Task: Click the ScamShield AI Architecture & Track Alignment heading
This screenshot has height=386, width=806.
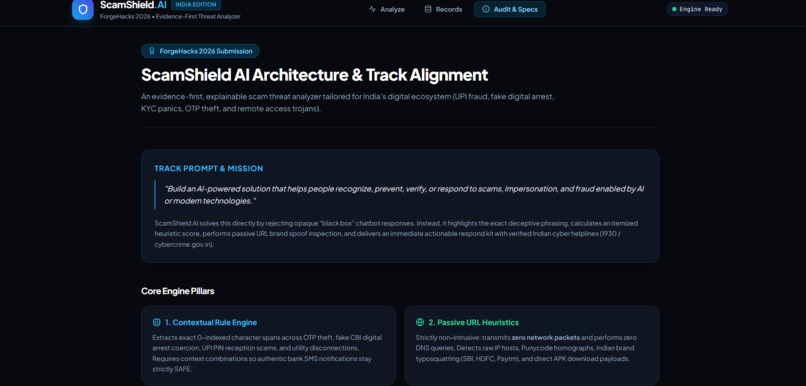Action: [314, 75]
